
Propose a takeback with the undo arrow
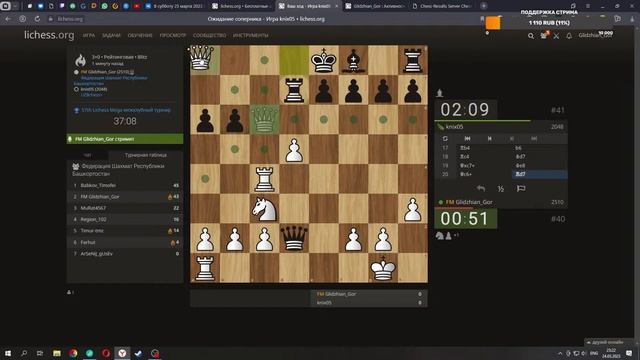click(481, 189)
